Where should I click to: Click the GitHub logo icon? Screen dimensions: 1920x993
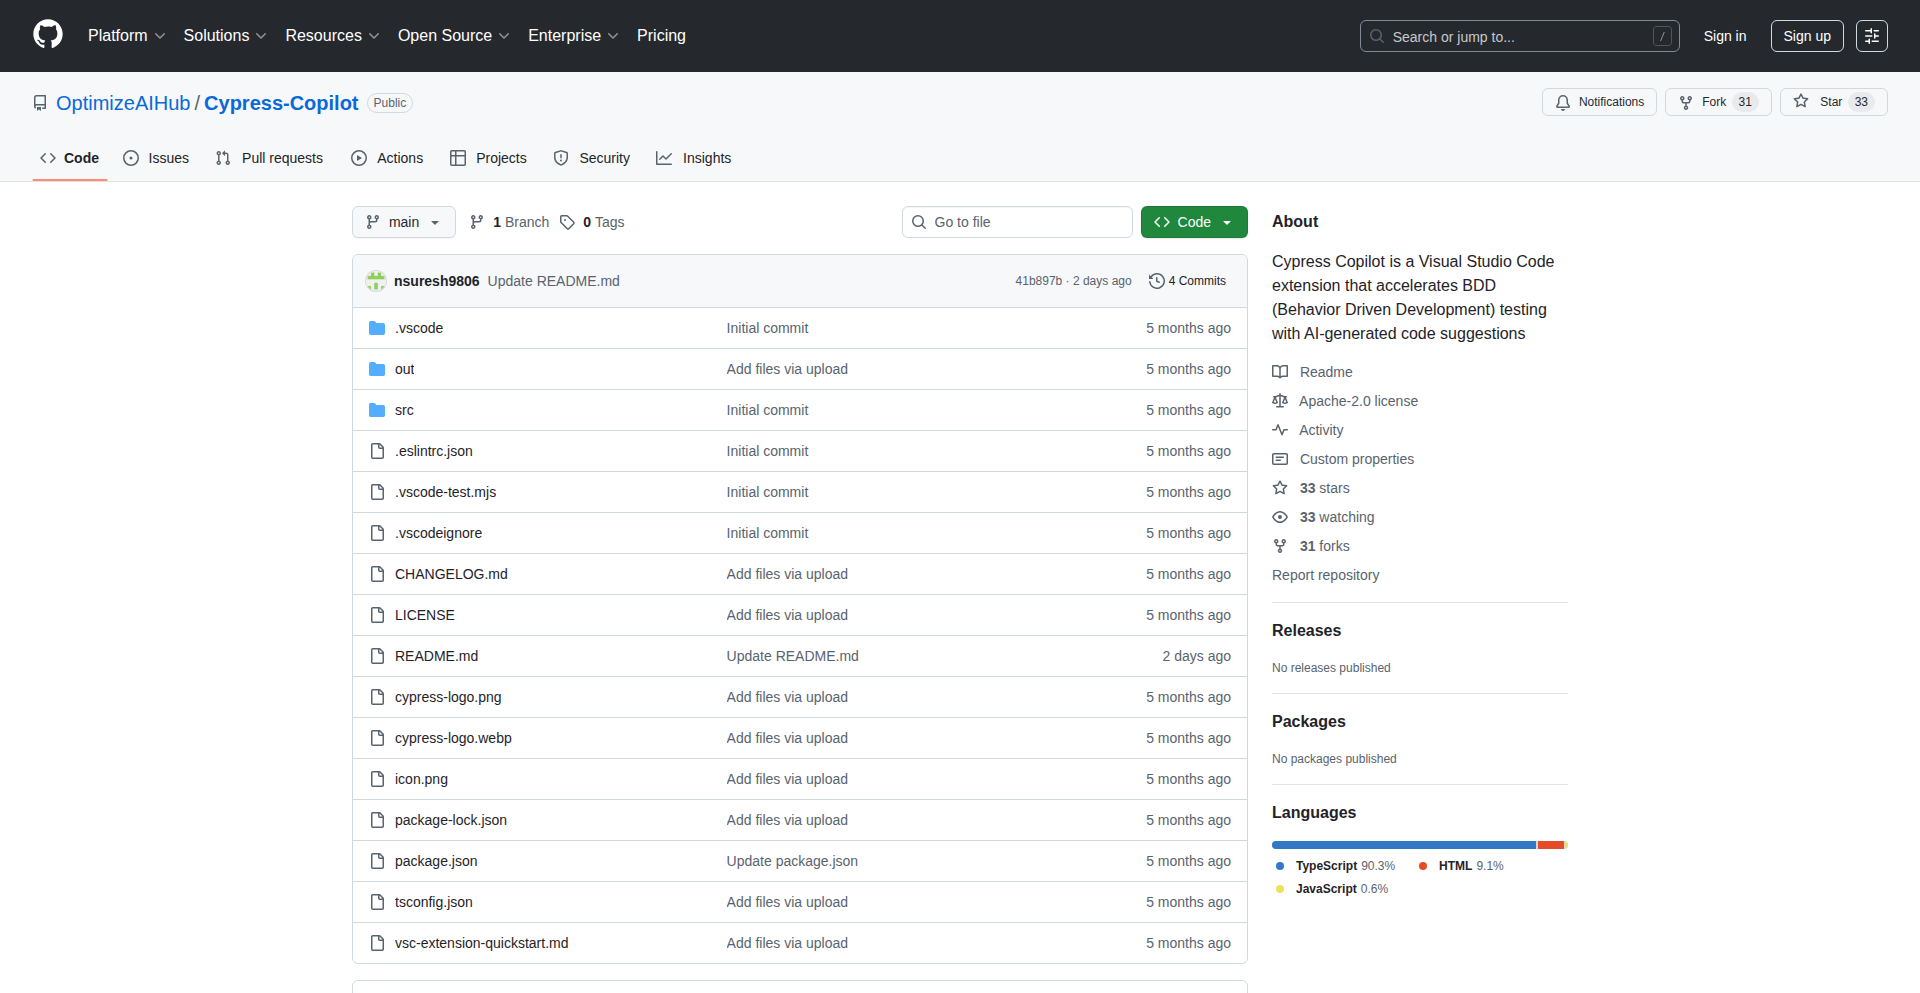pos(48,35)
